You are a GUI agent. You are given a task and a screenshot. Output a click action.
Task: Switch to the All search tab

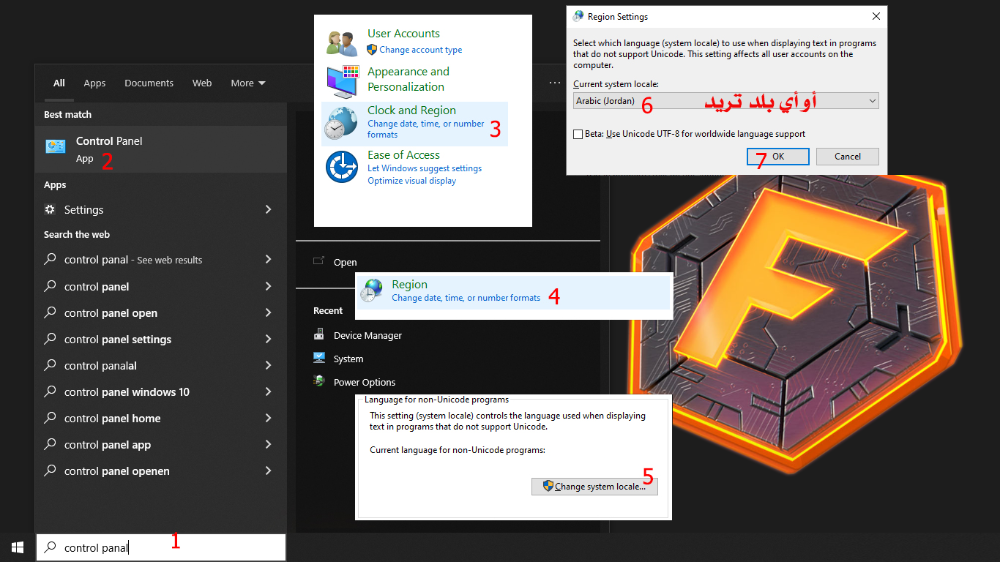click(59, 83)
